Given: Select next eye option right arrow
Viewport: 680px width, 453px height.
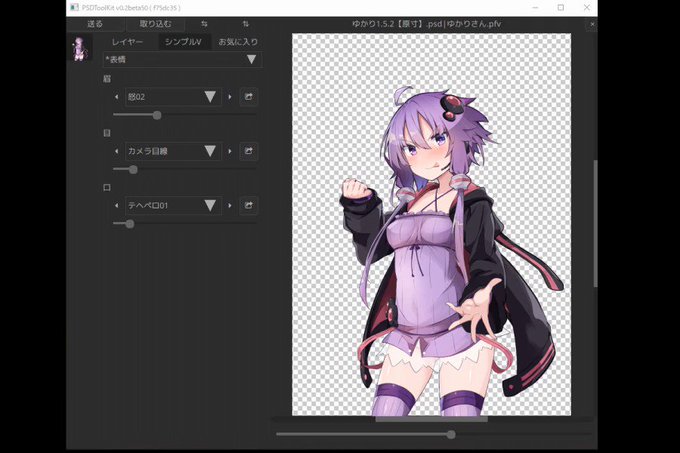Looking at the screenshot, I should pos(230,151).
